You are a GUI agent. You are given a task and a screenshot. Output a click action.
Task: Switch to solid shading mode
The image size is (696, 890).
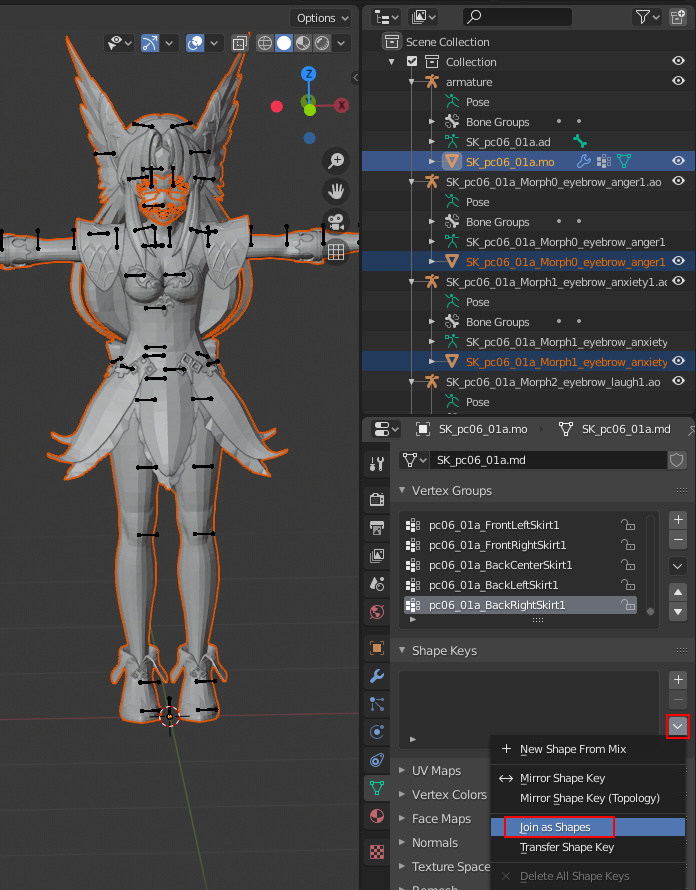(284, 43)
